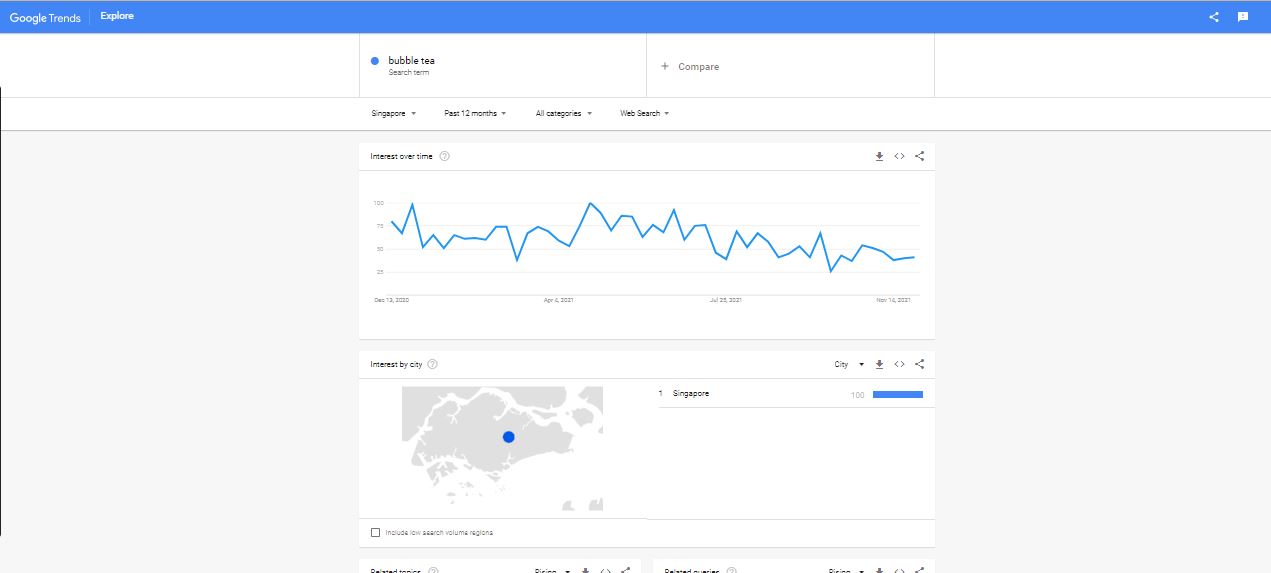Click the Interest by city heading
The width and height of the screenshot is (1271, 573).
(x=396, y=364)
